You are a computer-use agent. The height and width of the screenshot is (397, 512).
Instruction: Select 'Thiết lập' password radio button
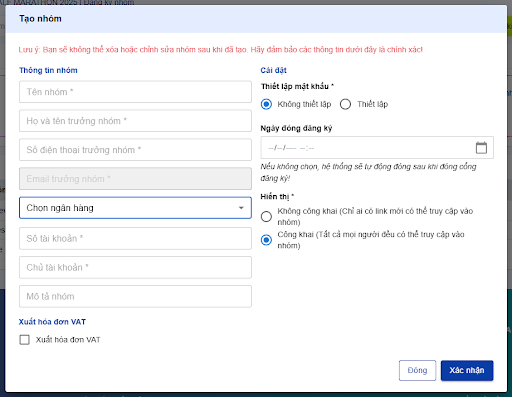coord(345,104)
